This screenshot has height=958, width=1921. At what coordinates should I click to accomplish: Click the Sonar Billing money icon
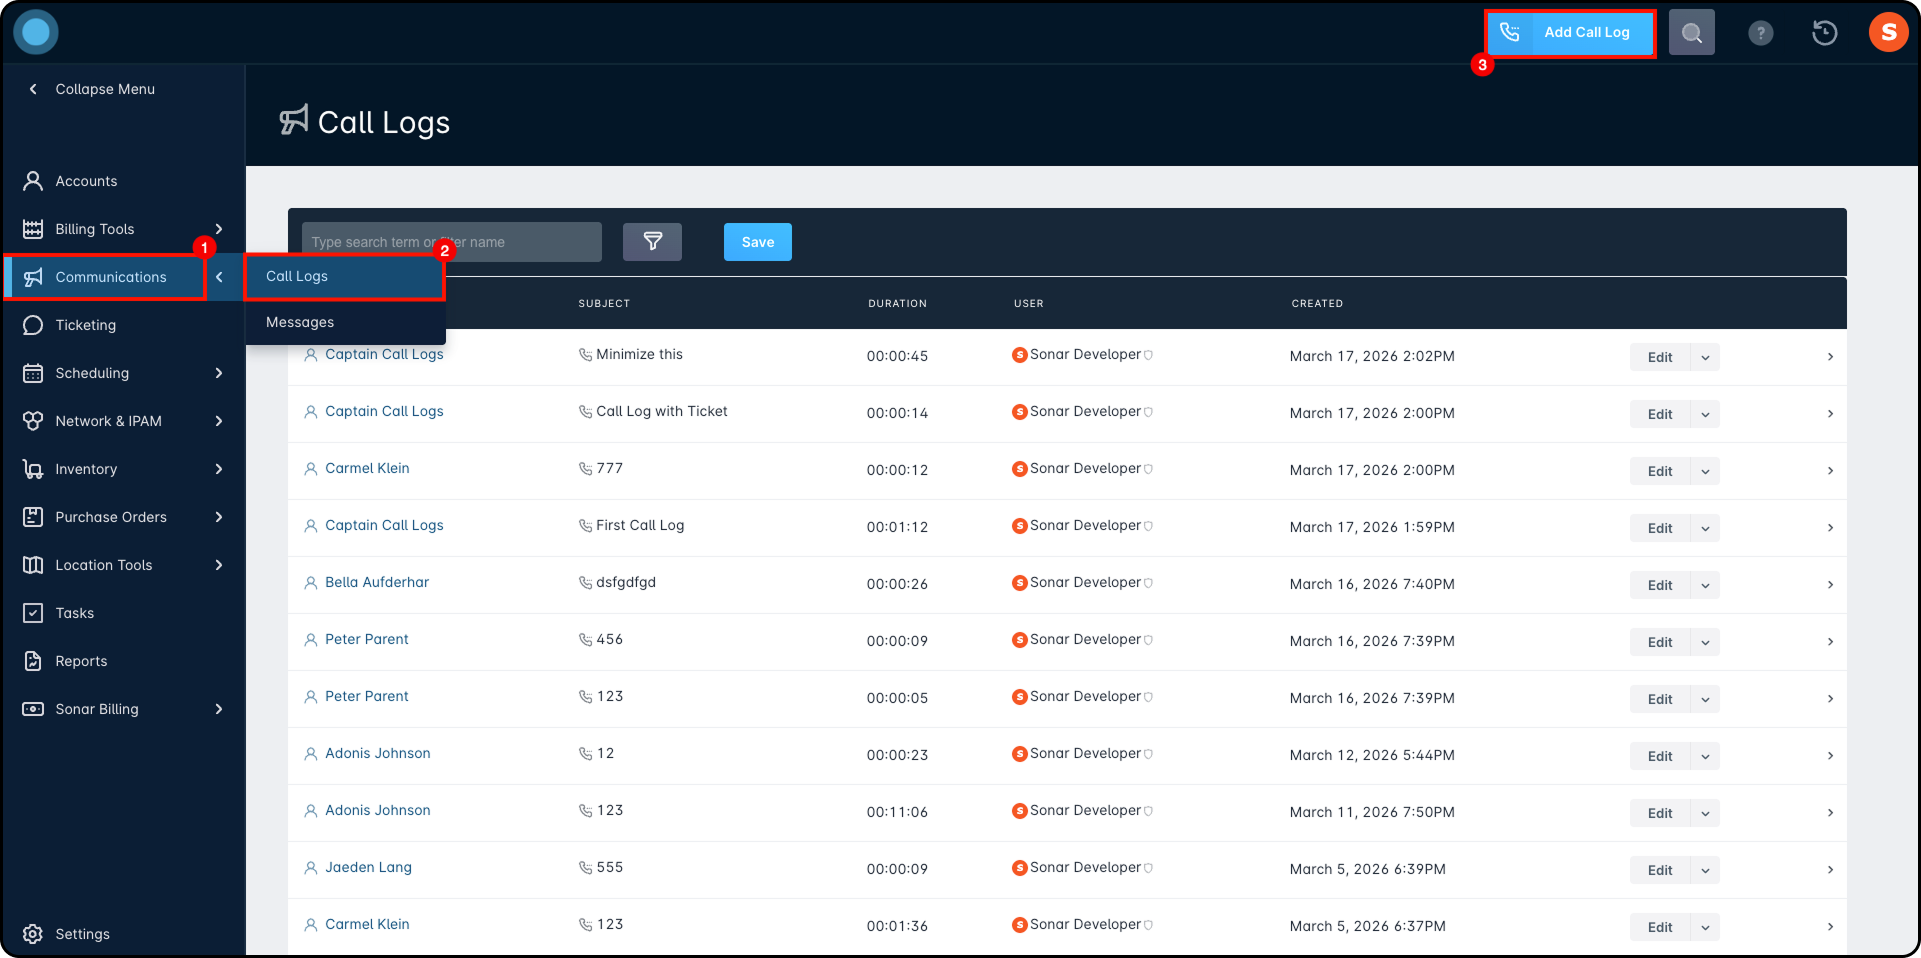pyautogui.click(x=33, y=709)
